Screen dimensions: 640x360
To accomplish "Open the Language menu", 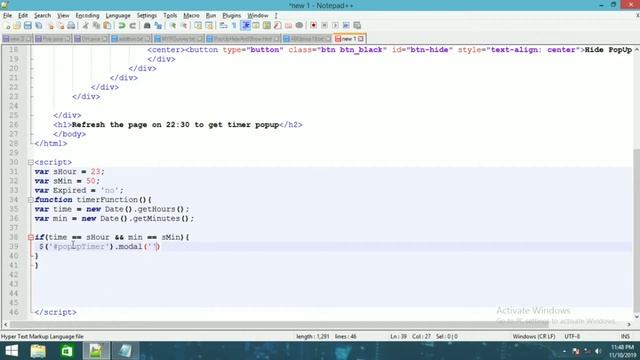I will [x=118, y=16].
